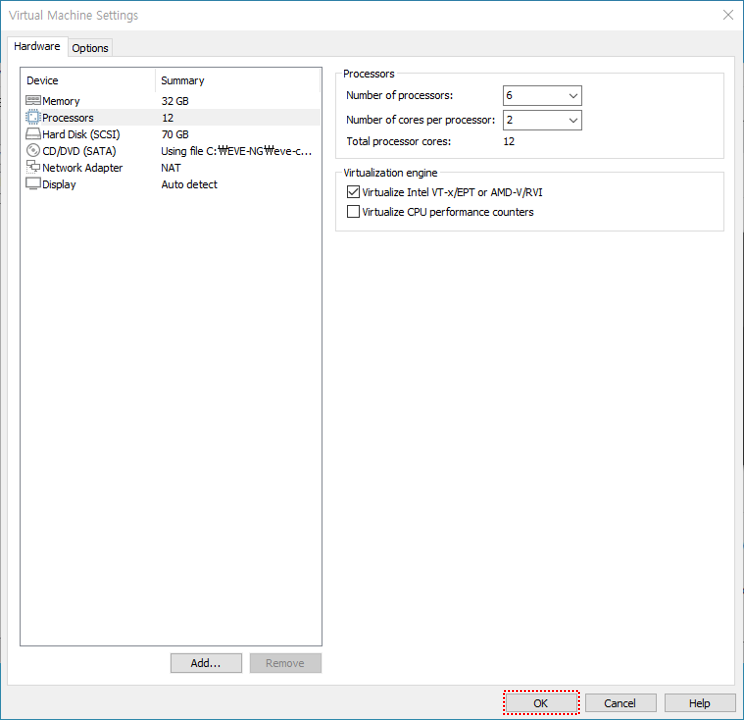Click the Auto detect display summary
The height and width of the screenshot is (720, 744).
click(189, 184)
